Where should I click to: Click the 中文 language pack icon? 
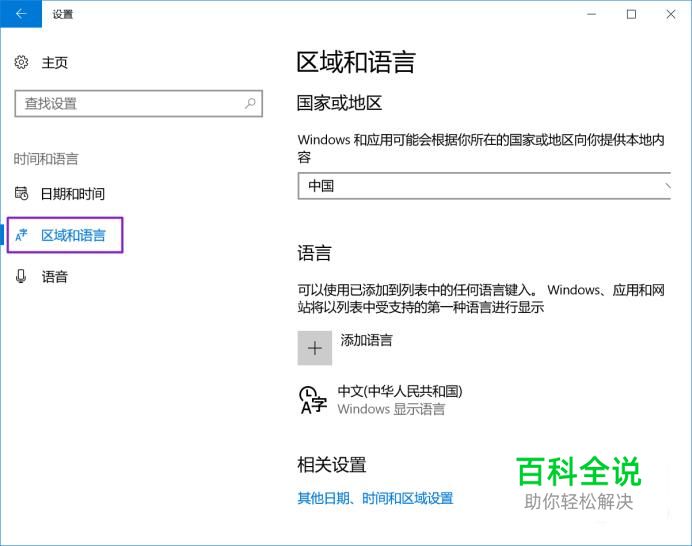(313, 400)
